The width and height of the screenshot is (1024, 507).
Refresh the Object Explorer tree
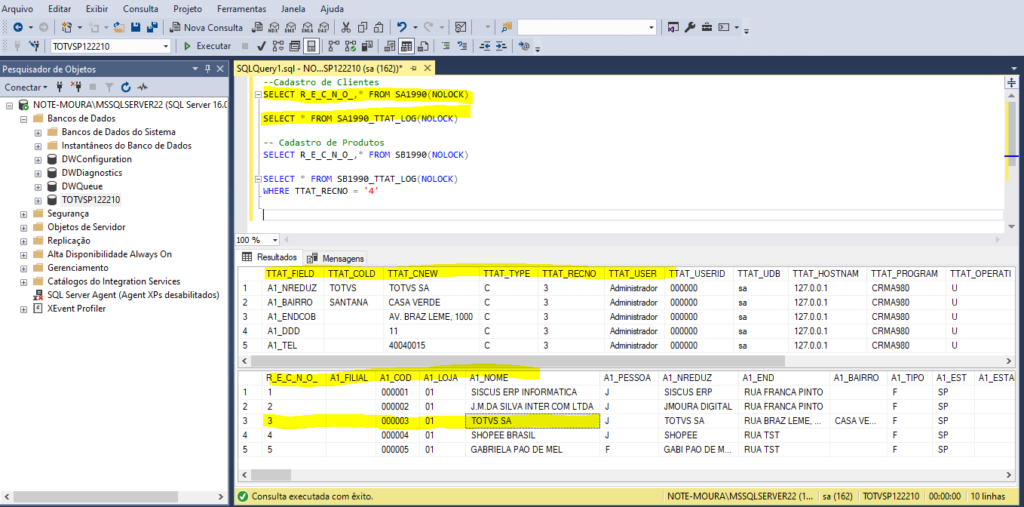[x=127, y=87]
